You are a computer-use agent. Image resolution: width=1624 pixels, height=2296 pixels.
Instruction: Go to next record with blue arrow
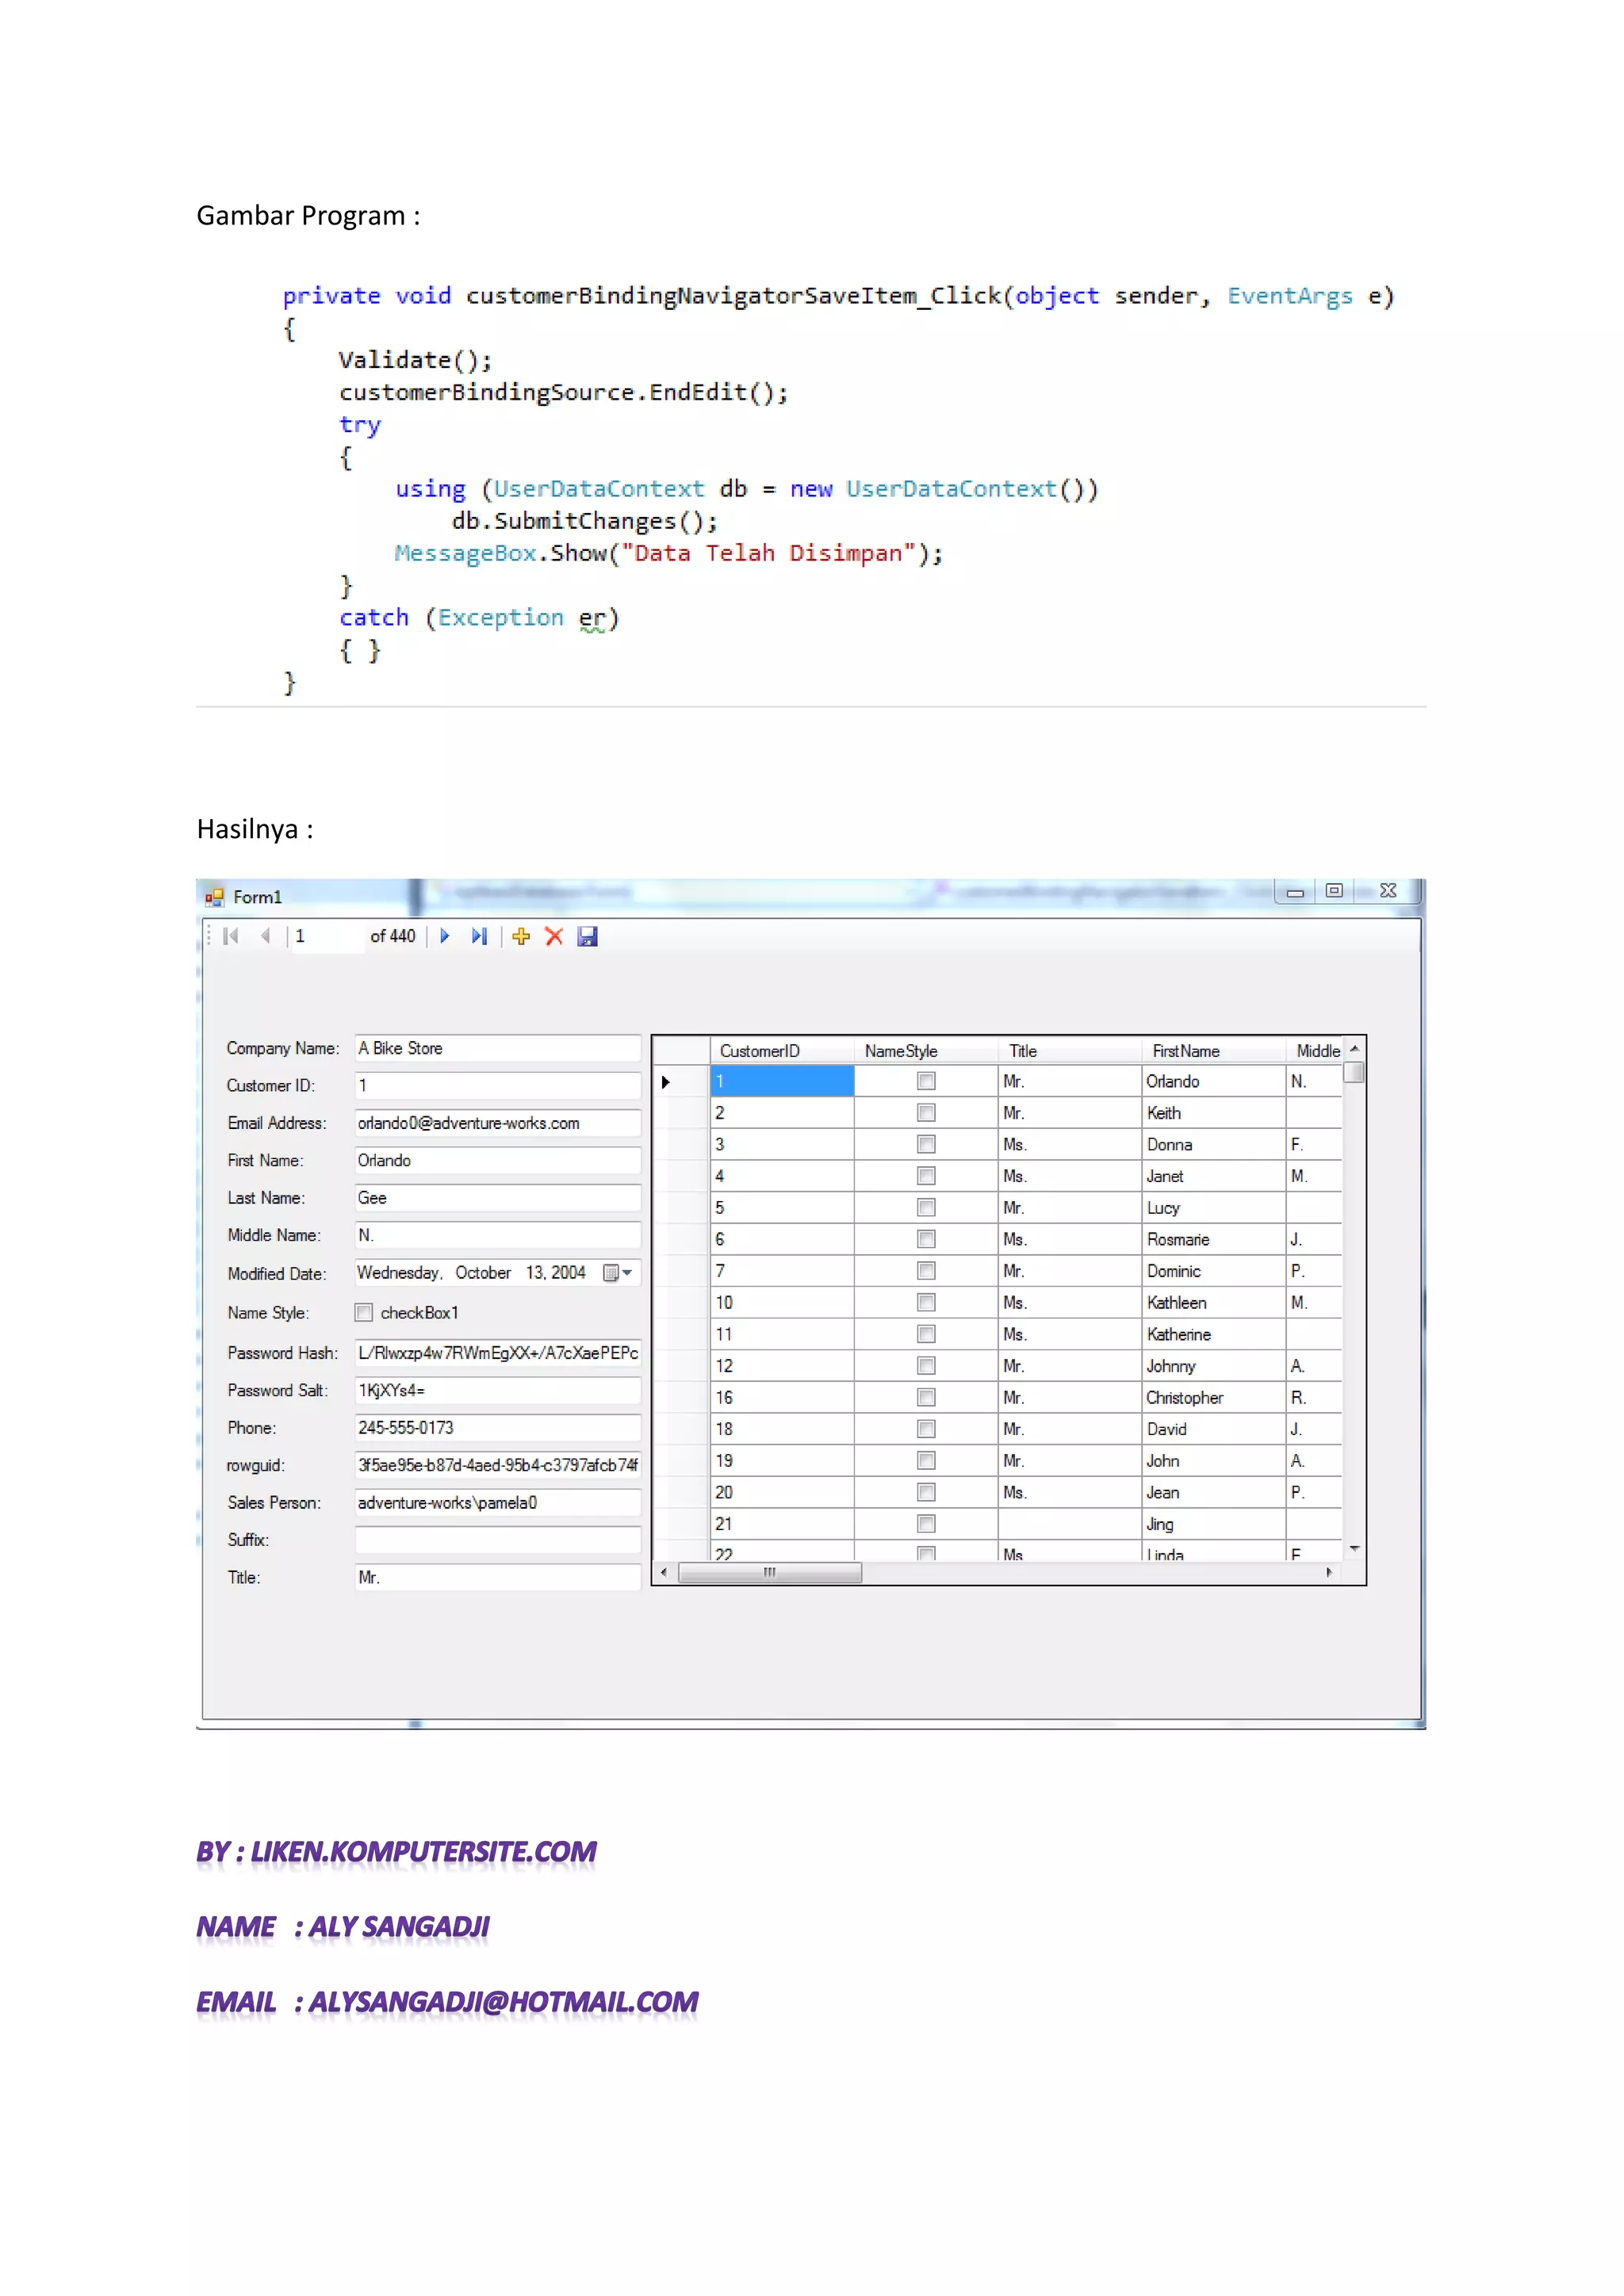[x=445, y=936]
